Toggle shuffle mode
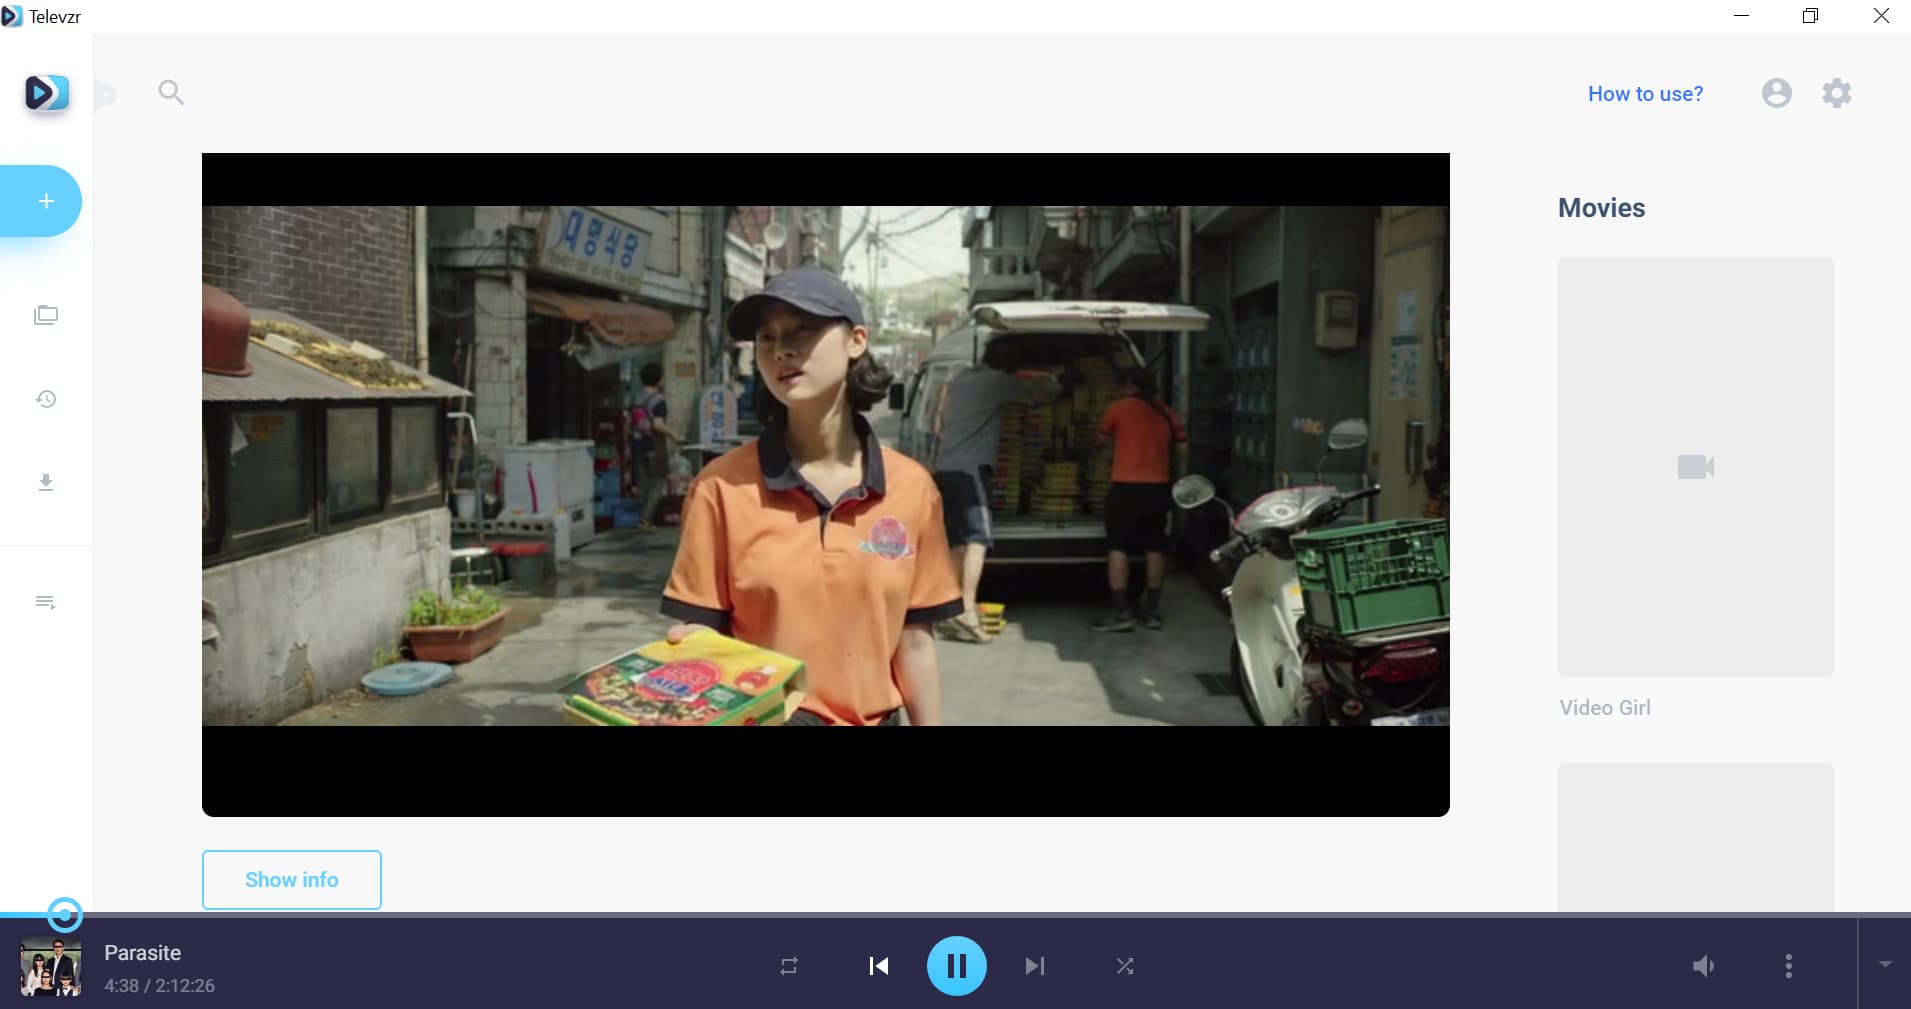This screenshot has height=1009, width=1911. click(x=1125, y=966)
